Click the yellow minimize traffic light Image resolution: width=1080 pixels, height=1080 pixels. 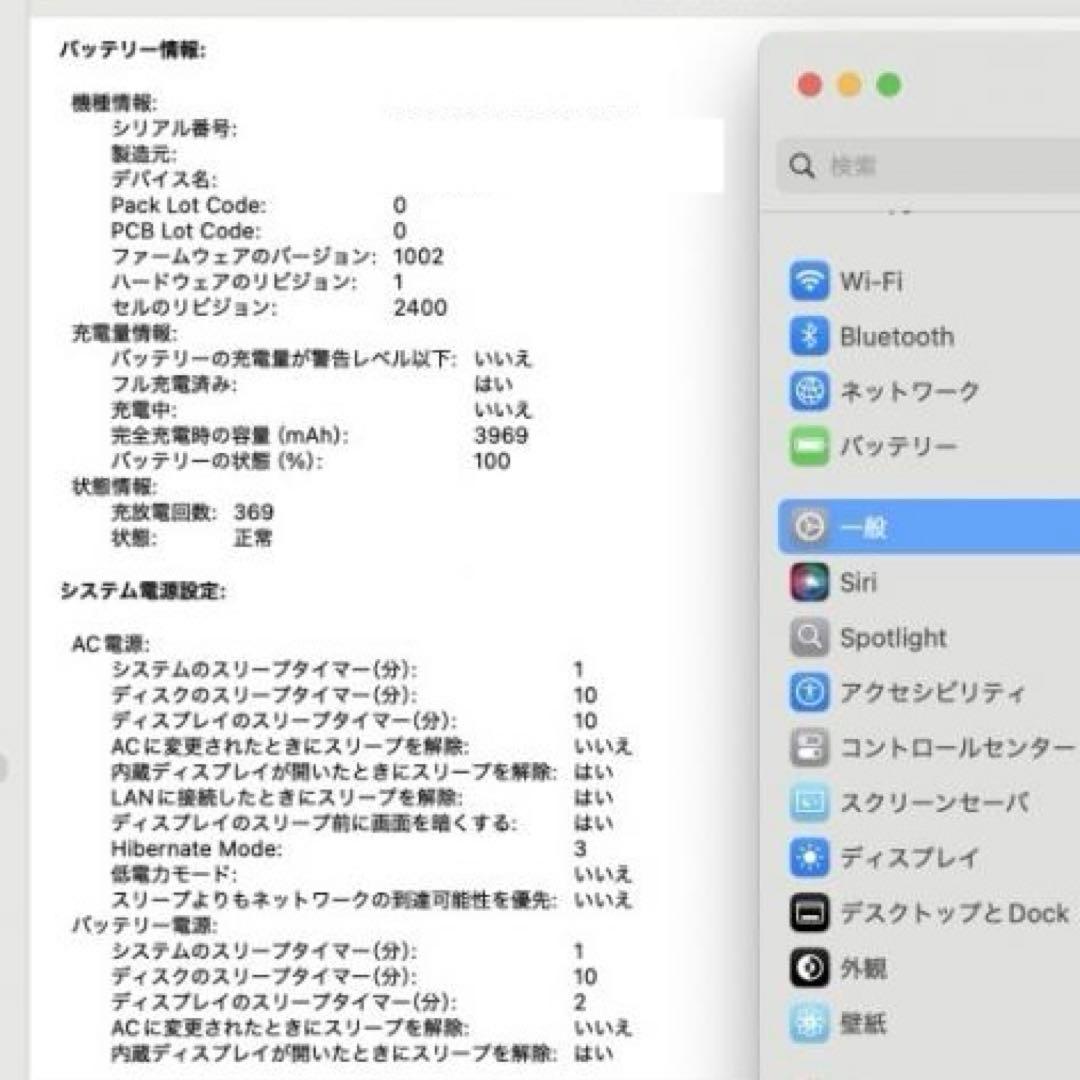tap(849, 86)
